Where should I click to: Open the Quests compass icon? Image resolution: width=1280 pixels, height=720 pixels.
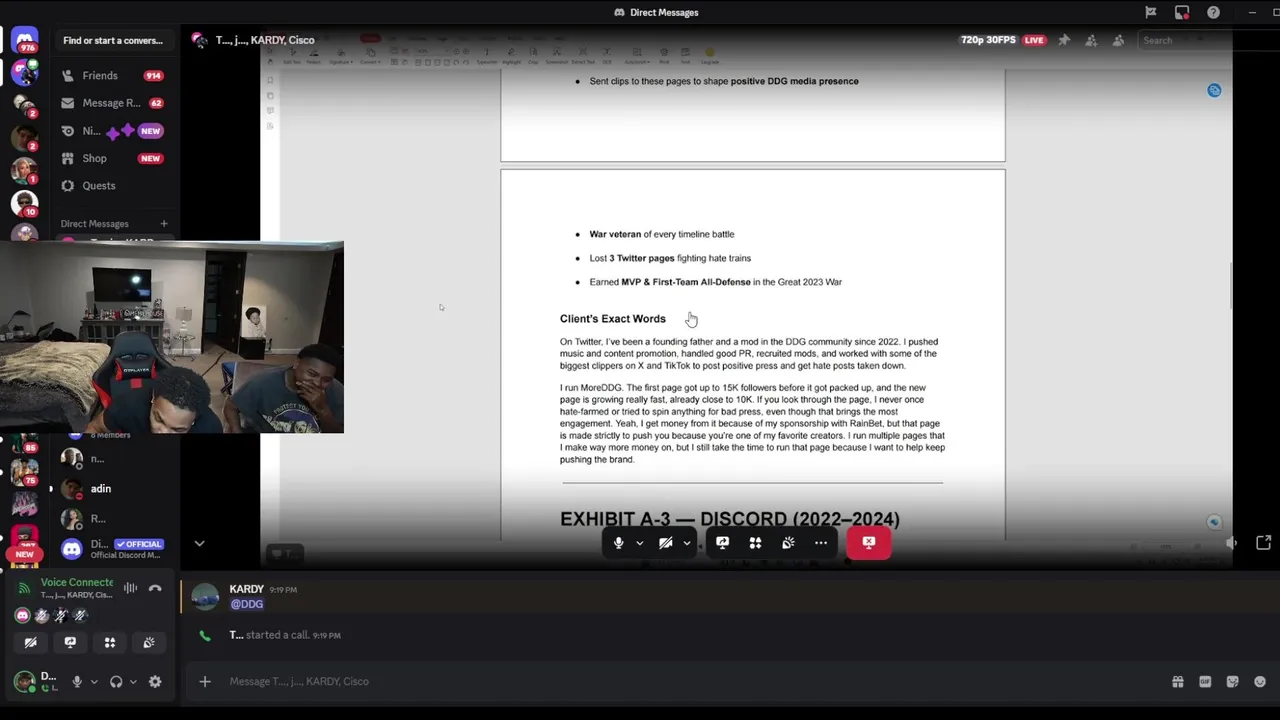(x=68, y=186)
